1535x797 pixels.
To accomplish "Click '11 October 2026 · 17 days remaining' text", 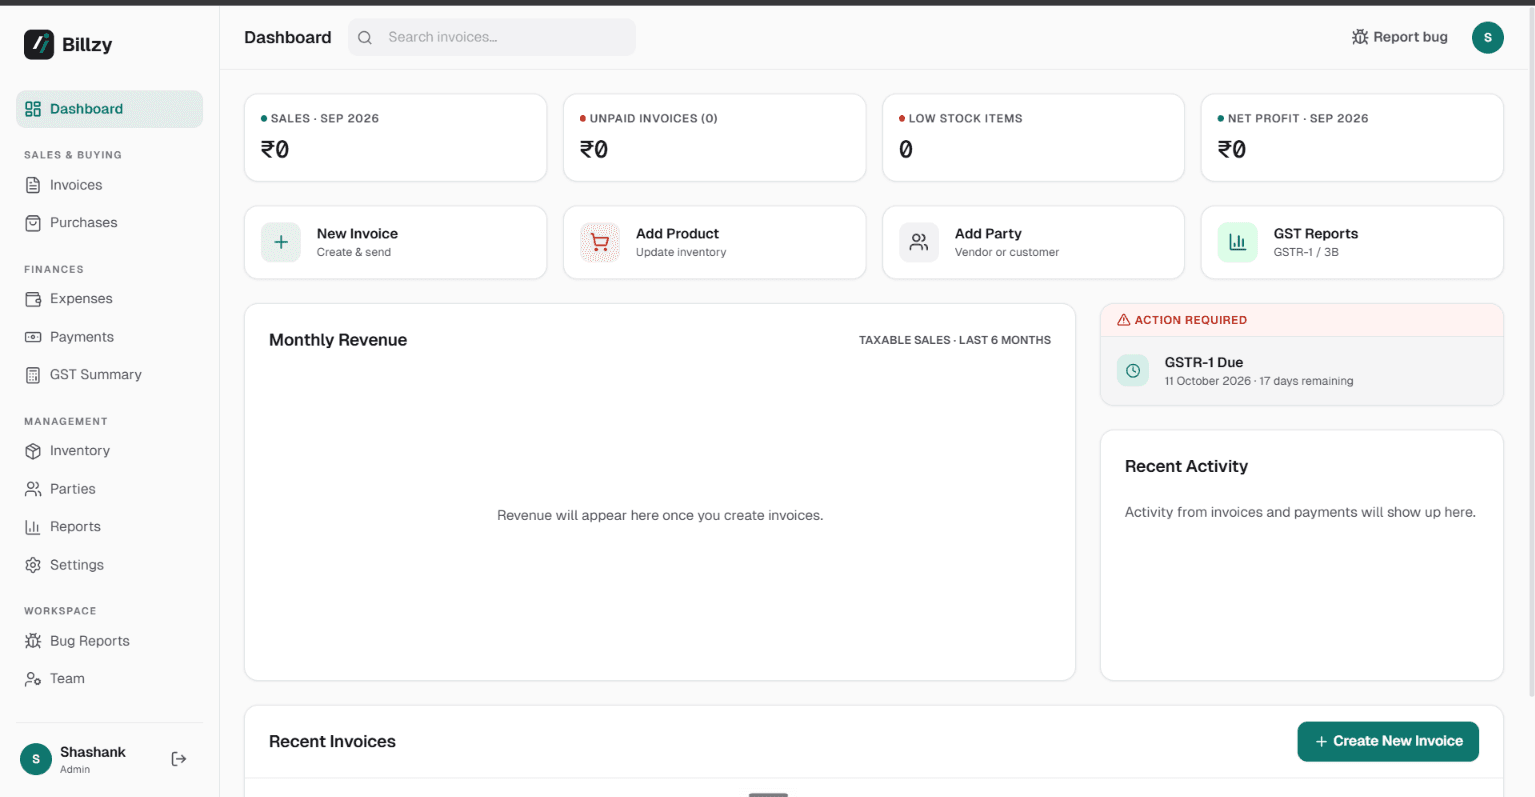I will point(1259,381).
